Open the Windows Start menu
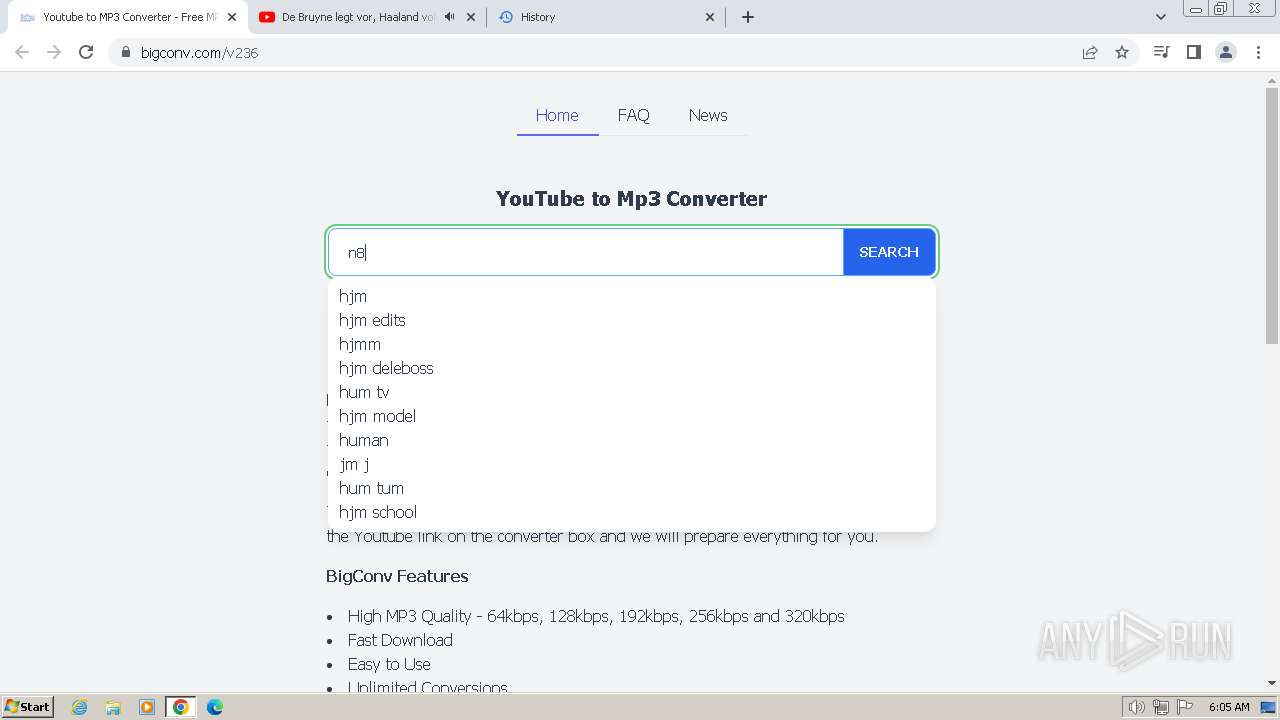1280x720 pixels. point(28,707)
